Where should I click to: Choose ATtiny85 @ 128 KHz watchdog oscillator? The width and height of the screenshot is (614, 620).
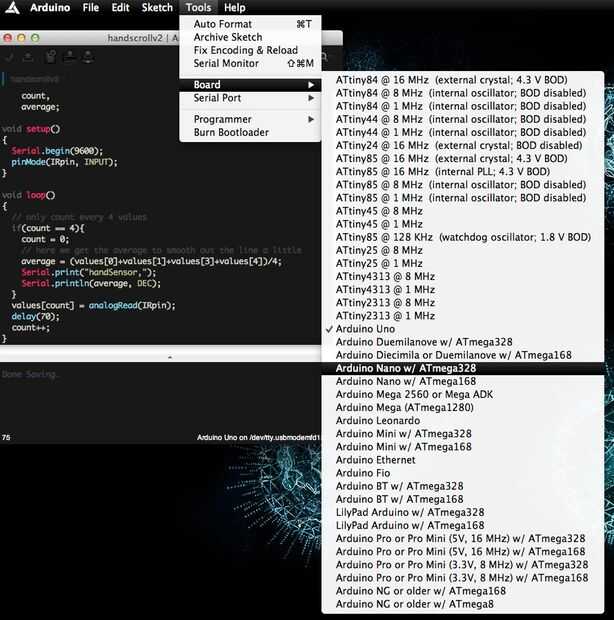[x=463, y=237]
